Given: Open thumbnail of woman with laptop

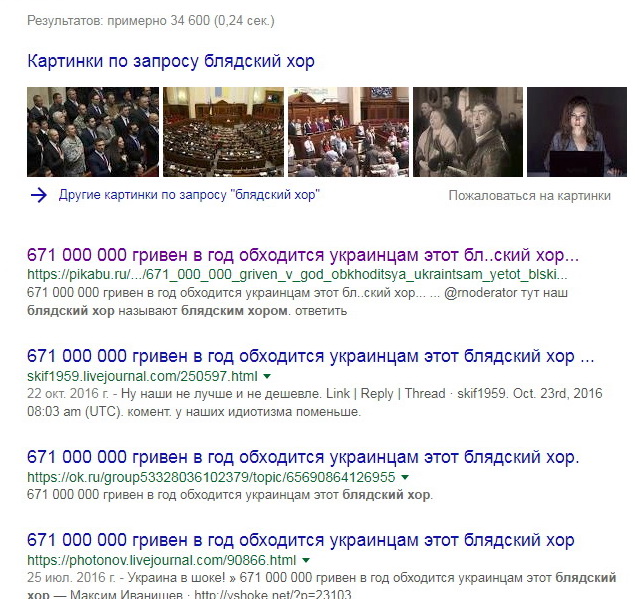Looking at the screenshot, I should (x=577, y=132).
